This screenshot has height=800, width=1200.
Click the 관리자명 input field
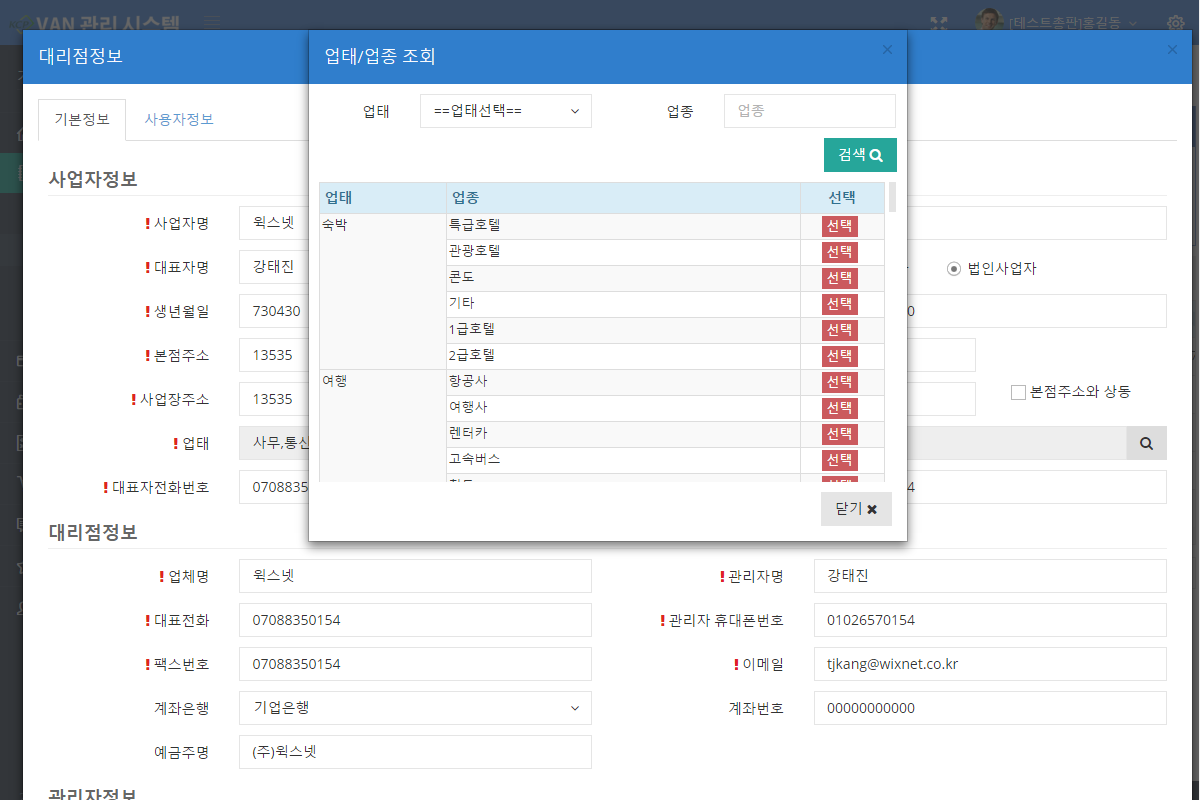pyautogui.click(x=990, y=576)
